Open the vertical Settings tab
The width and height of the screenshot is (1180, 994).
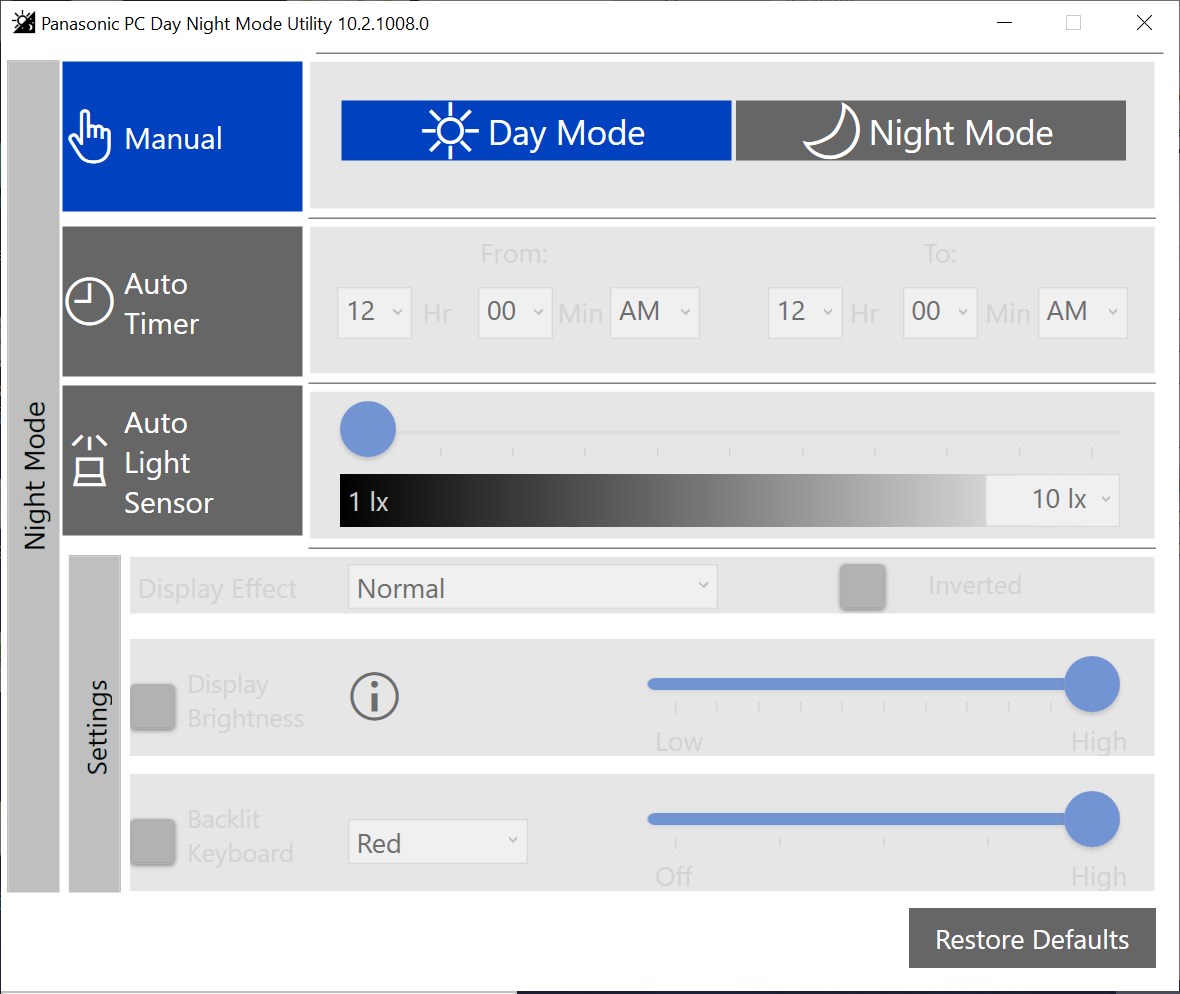[x=95, y=724]
